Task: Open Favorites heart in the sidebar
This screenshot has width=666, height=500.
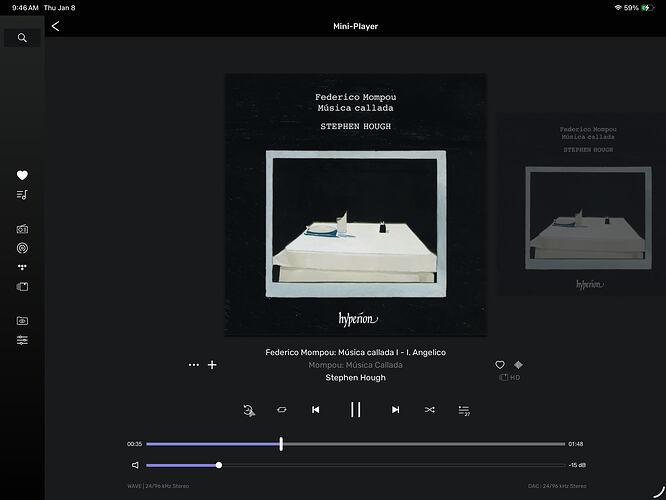Action: 22,175
